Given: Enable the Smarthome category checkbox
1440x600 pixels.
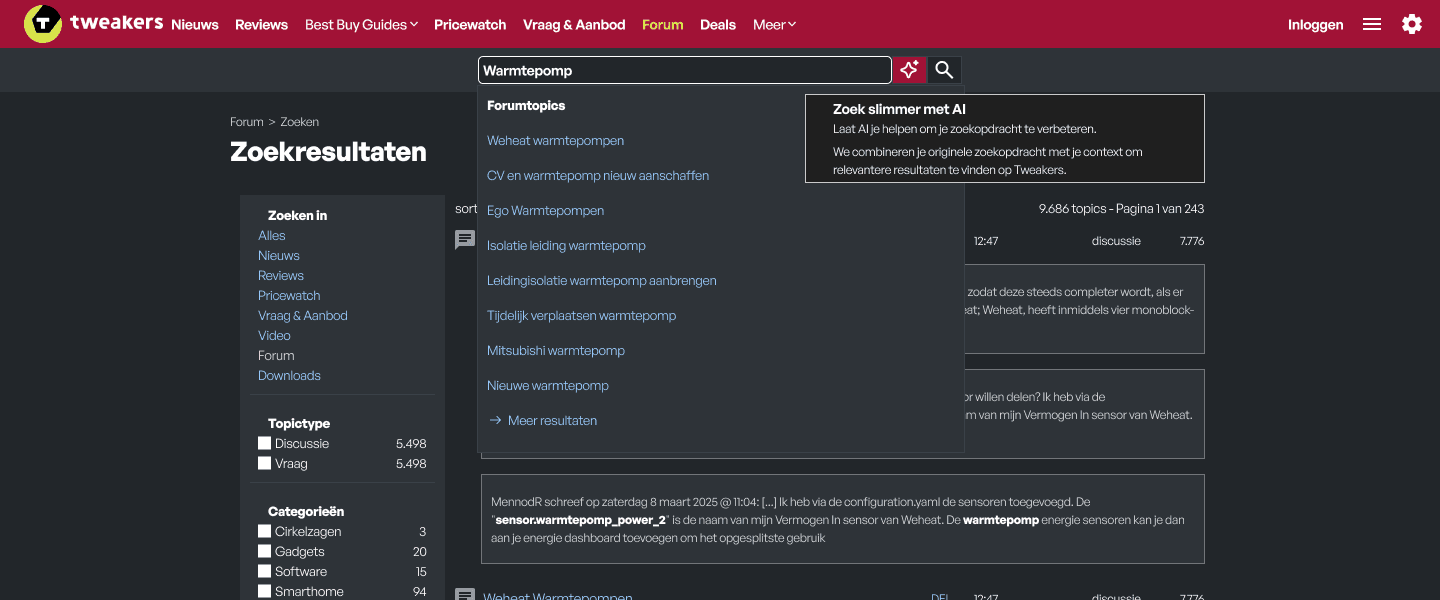Looking at the screenshot, I should pos(264,591).
